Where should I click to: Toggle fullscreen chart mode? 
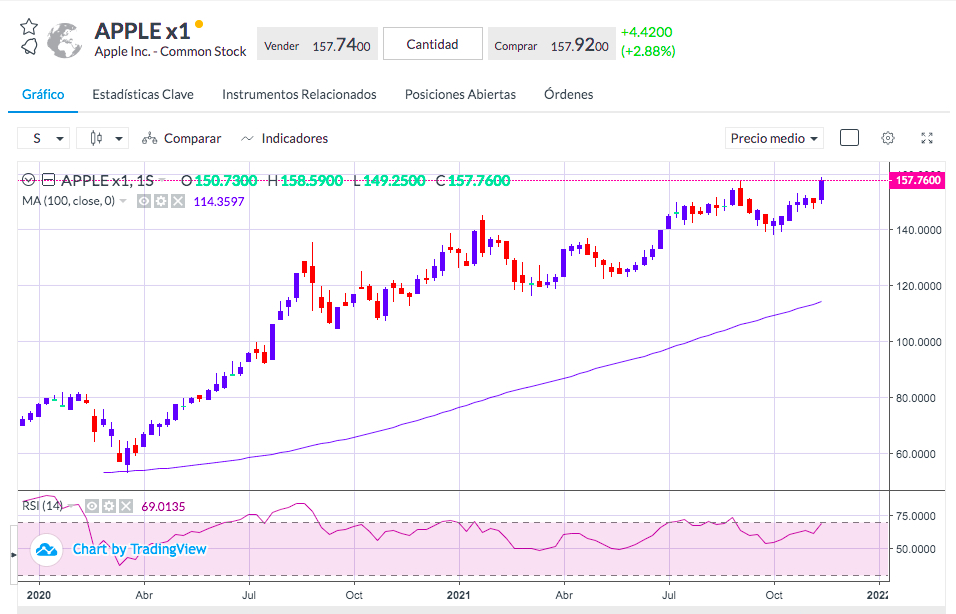click(x=927, y=138)
